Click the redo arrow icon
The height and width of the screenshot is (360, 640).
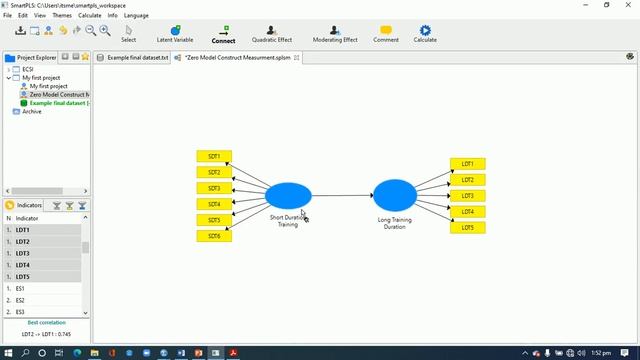click(x=77, y=31)
